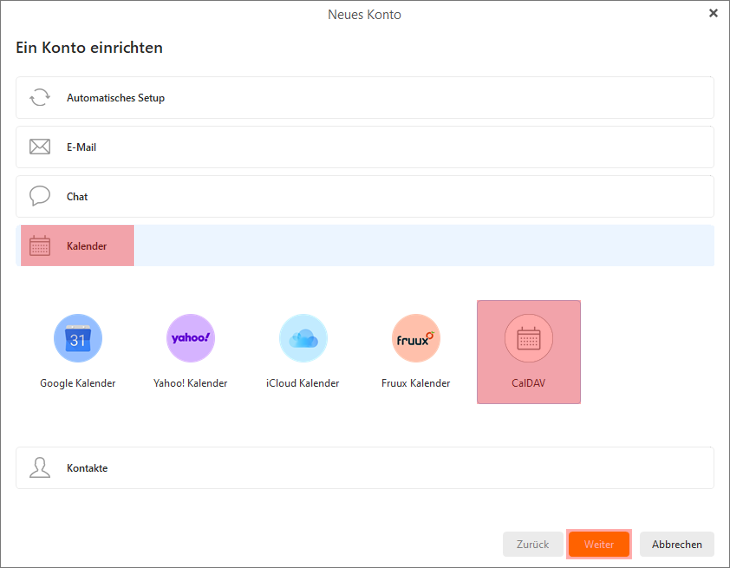730x568 pixels.
Task: Open the Kontakte account section
Action: click(x=365, y=468)
